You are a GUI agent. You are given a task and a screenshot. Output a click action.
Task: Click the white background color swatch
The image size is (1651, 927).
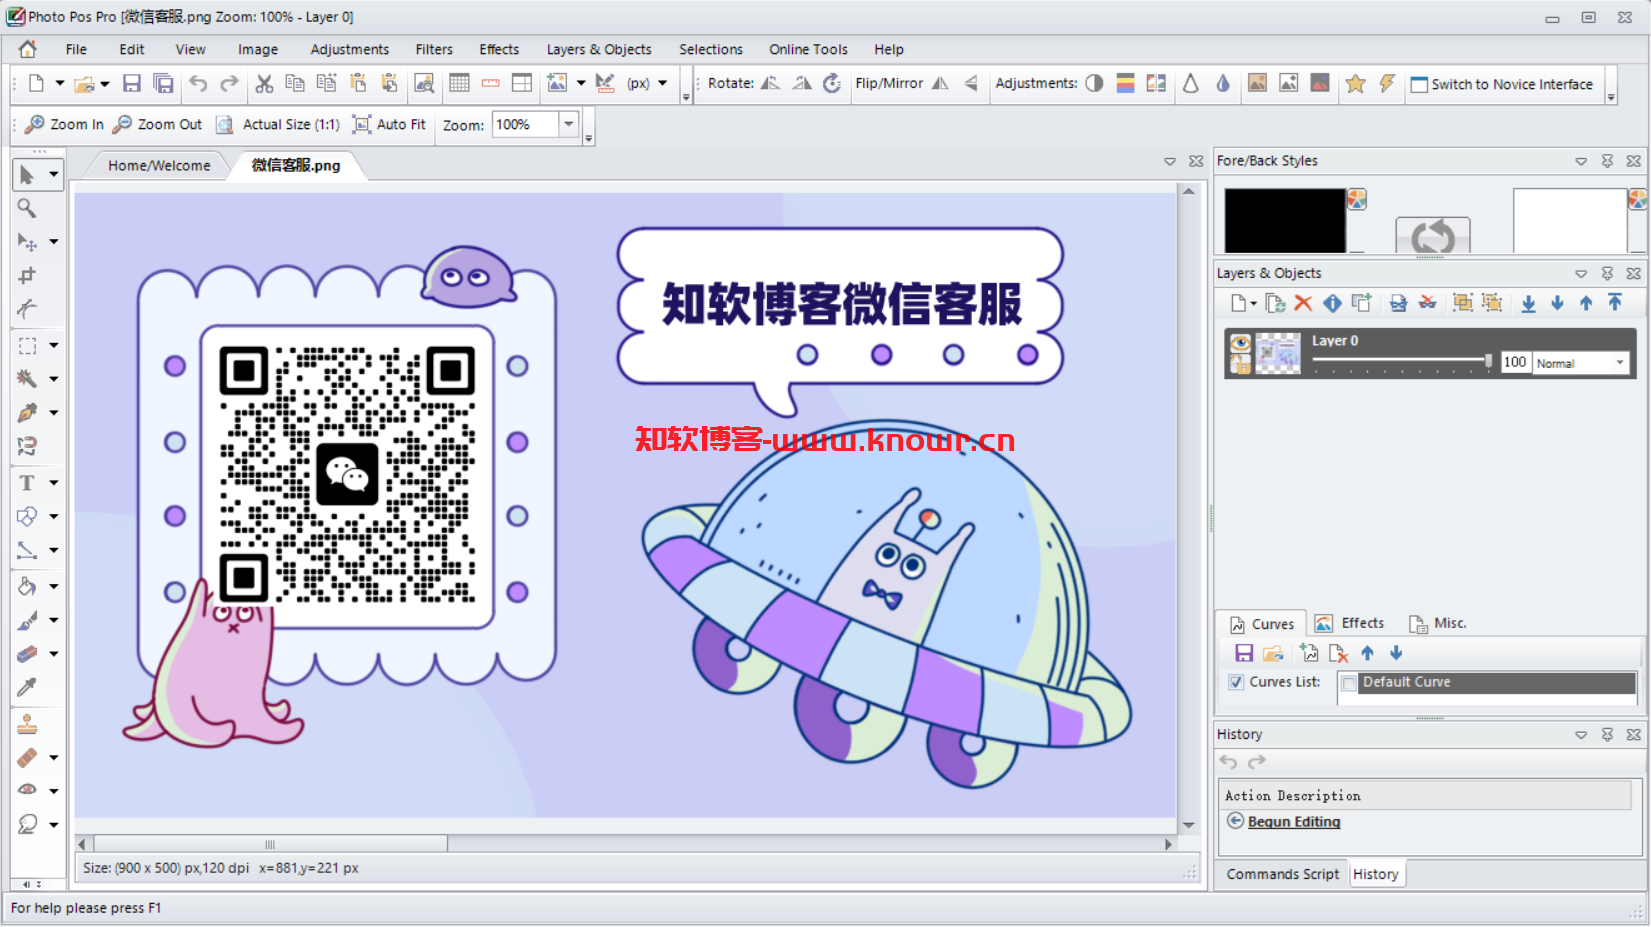point(1570,220)
